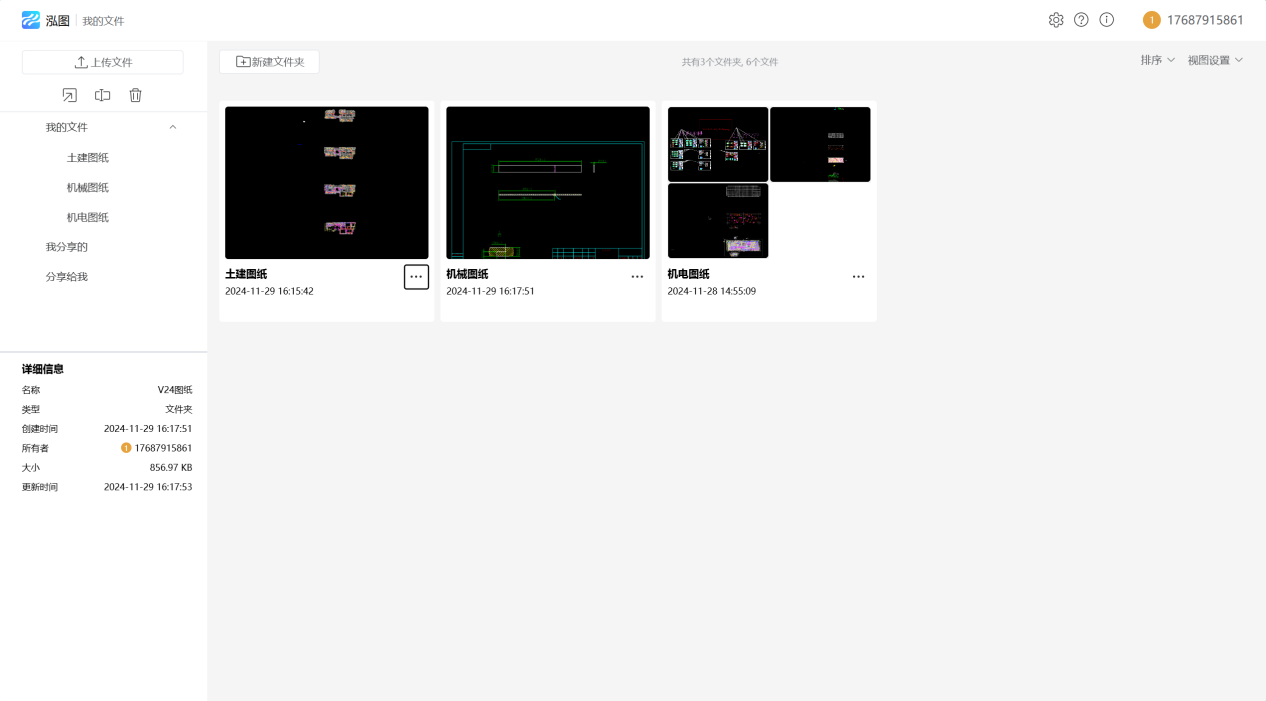
Task: Collapse the 我的文件 tree node
Action: click(x=173, y=127)
